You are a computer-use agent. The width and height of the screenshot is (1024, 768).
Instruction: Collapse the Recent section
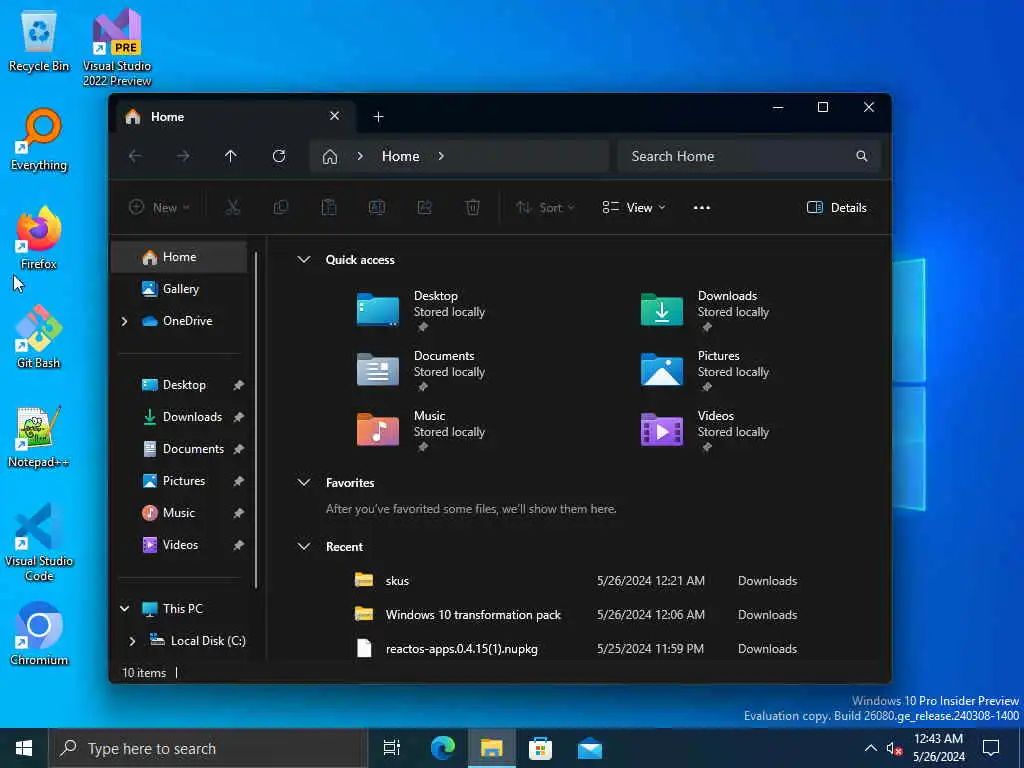[x=304, y=547]
